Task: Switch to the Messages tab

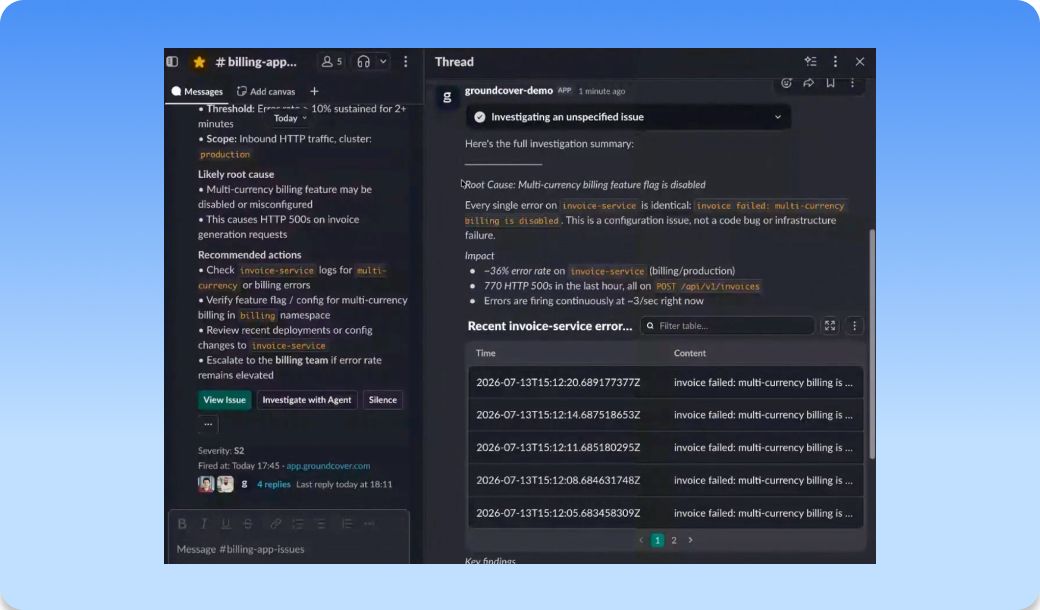Action: pyautogui.click(x=197, y=92)
